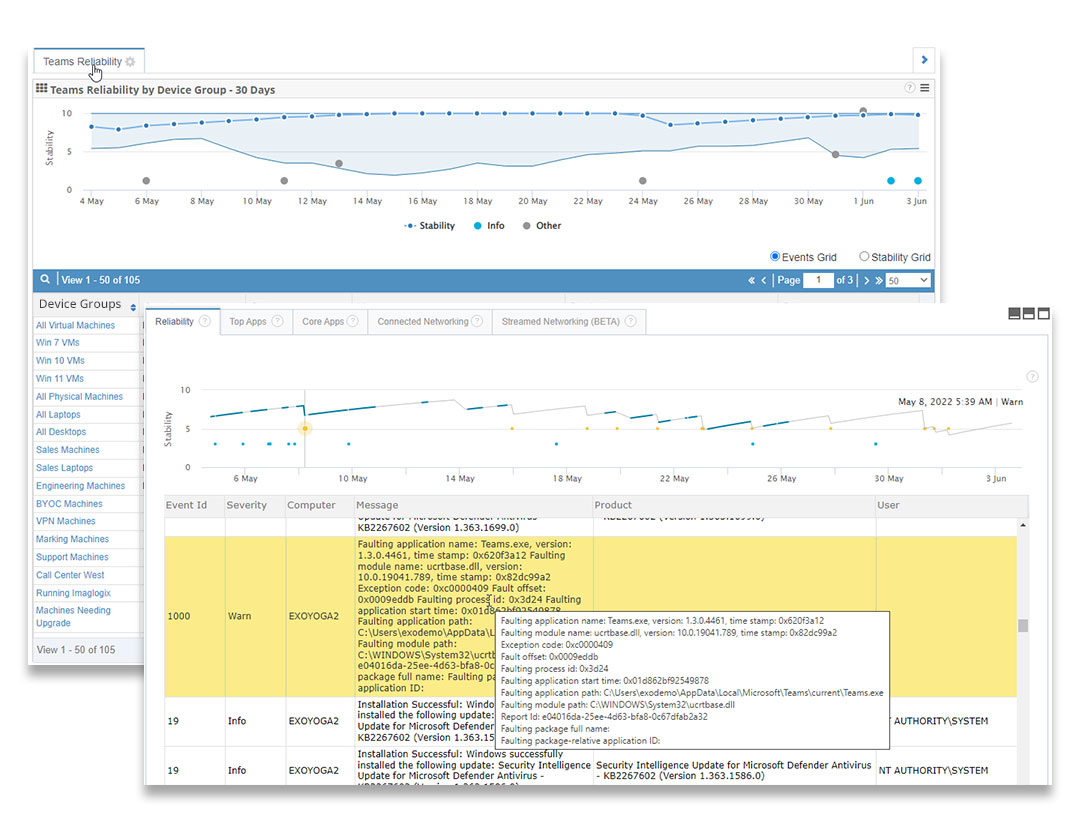
Task: Select the Stability Grid radio button
Action: [864, 256]
